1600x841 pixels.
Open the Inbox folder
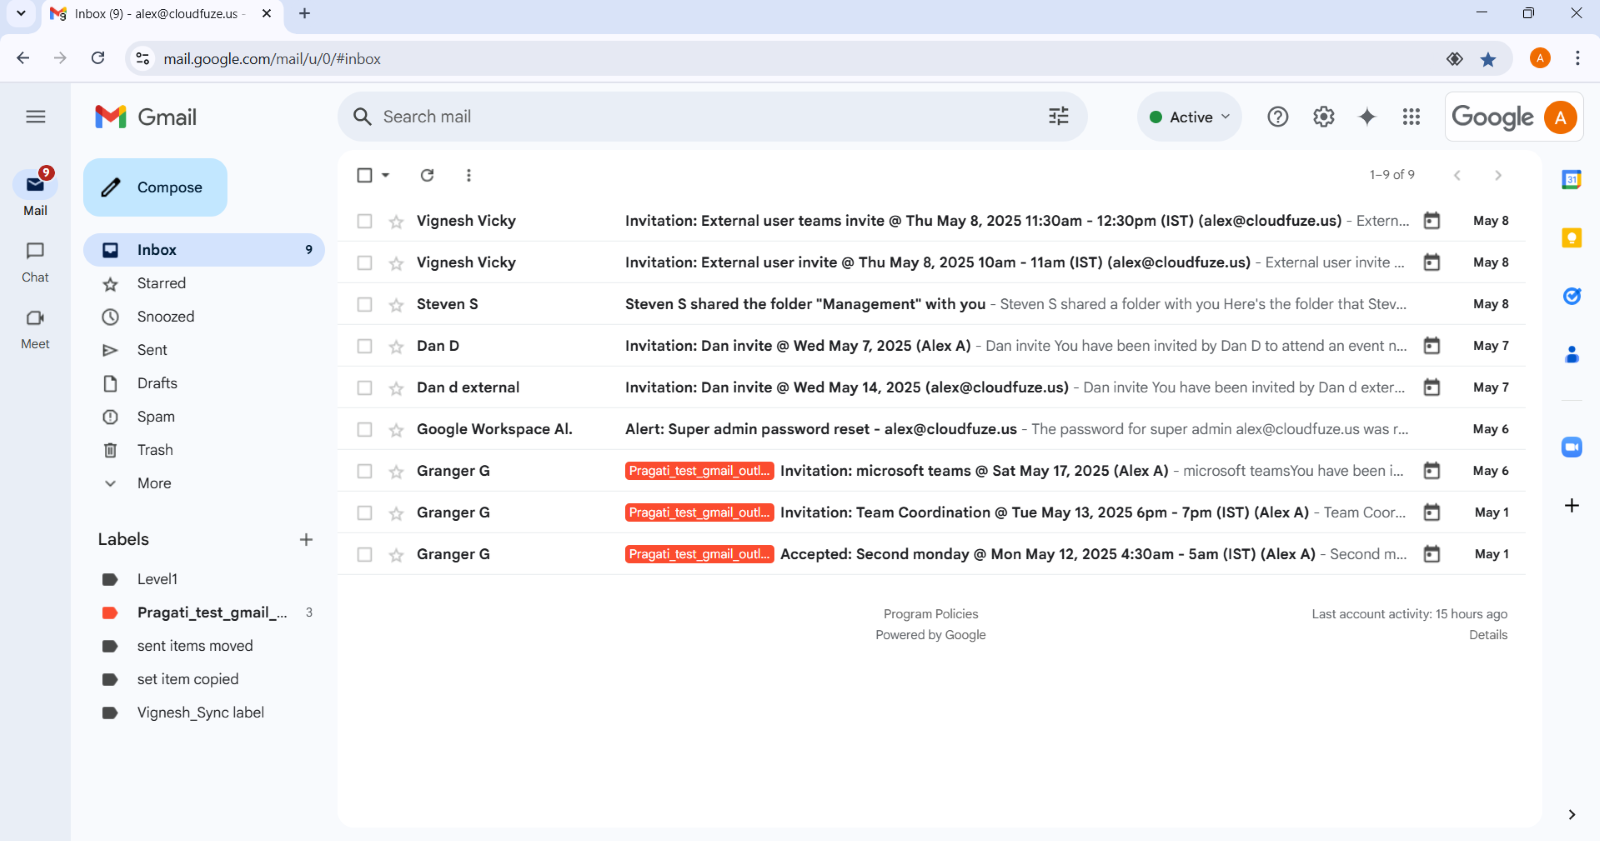[204, 250]
